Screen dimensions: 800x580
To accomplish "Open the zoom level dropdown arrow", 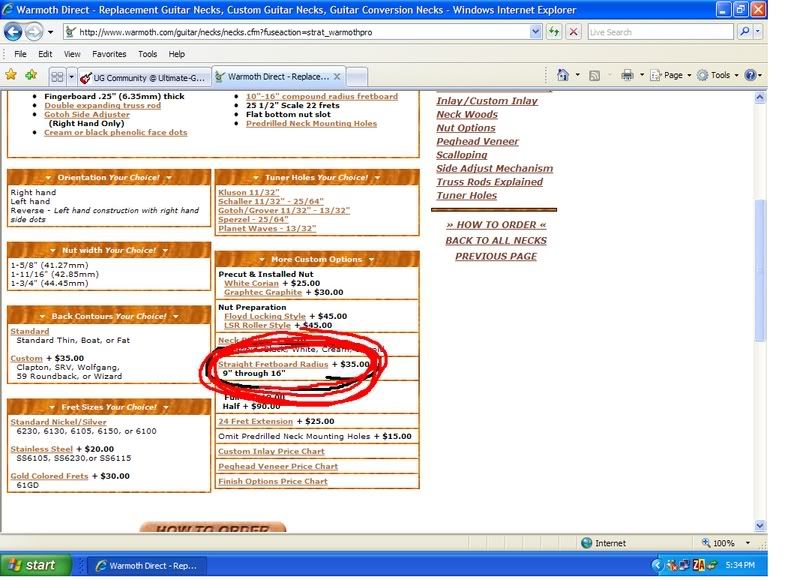I will 748,543.
